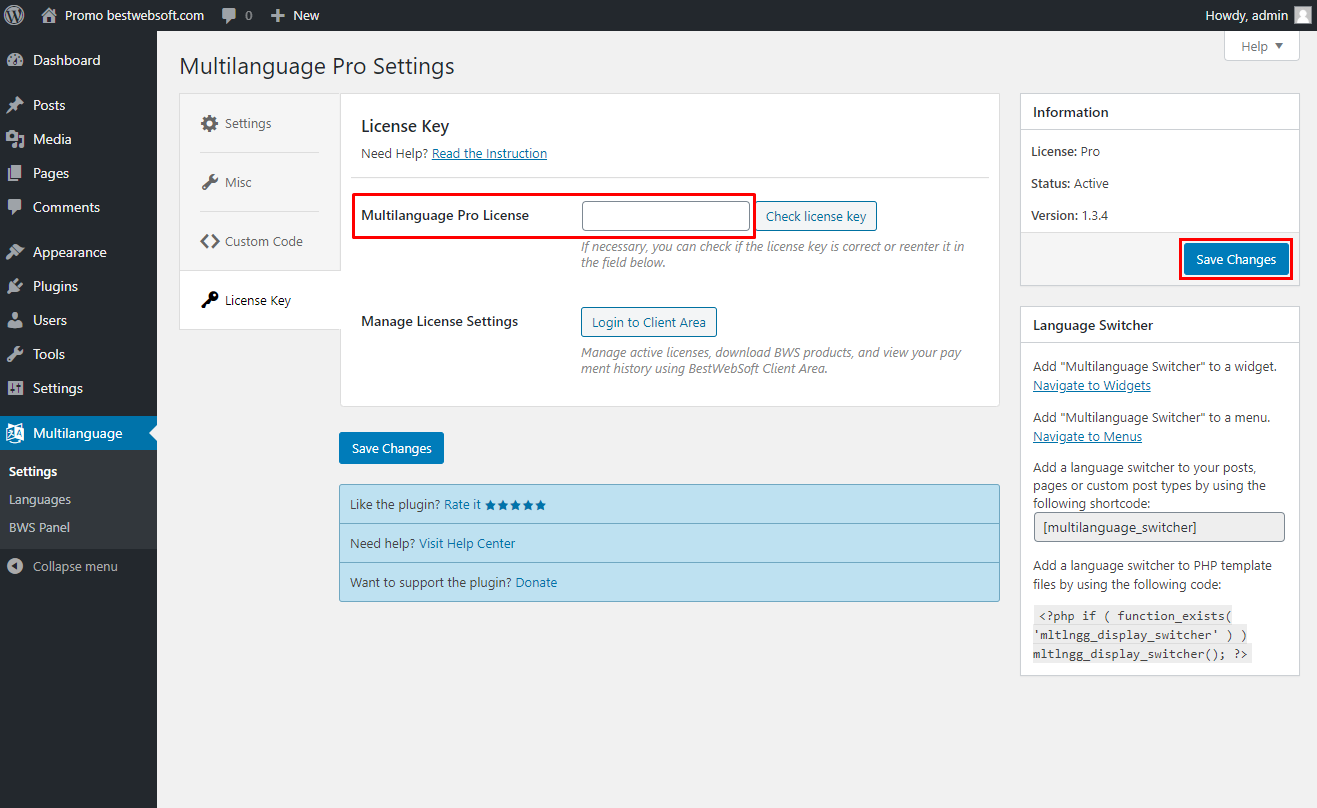
Task: Click the Settings sliders icon in sidebar
Action: (x=15, y=388)
